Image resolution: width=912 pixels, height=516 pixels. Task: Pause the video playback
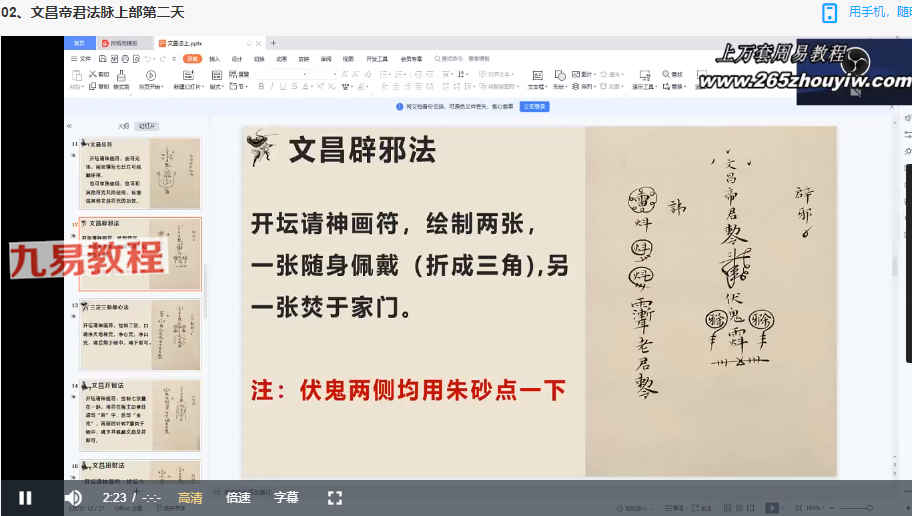25,498
